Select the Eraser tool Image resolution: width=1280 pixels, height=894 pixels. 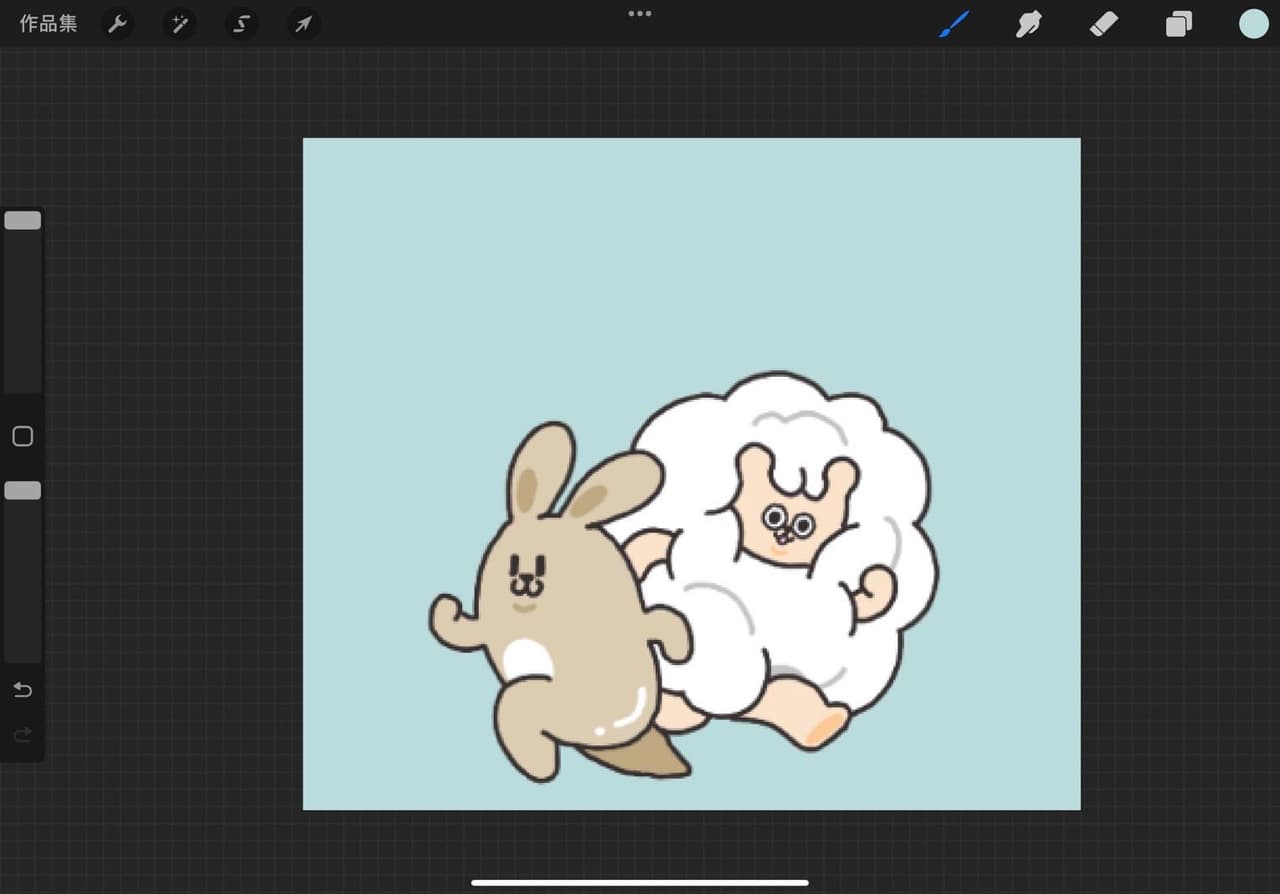tap(1103, 24)
